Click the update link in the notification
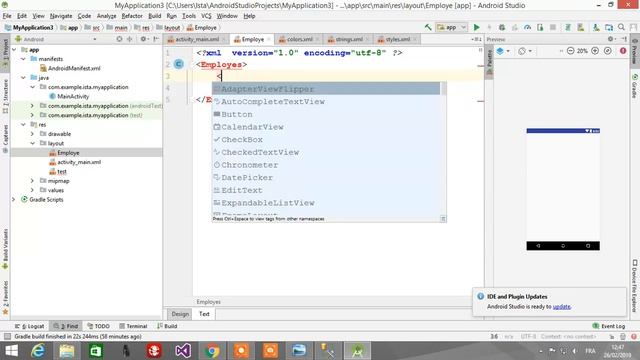 coord(562,307)
